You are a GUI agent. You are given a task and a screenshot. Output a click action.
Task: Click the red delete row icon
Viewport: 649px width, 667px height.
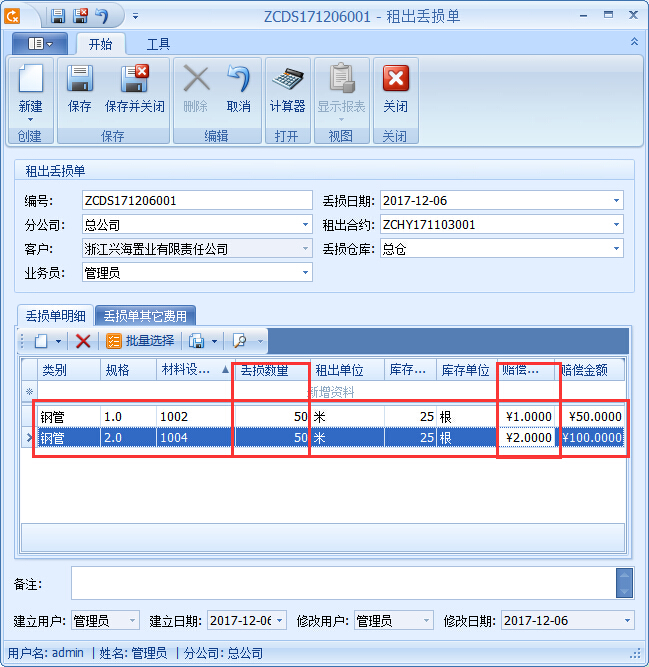tap(83, 341)
